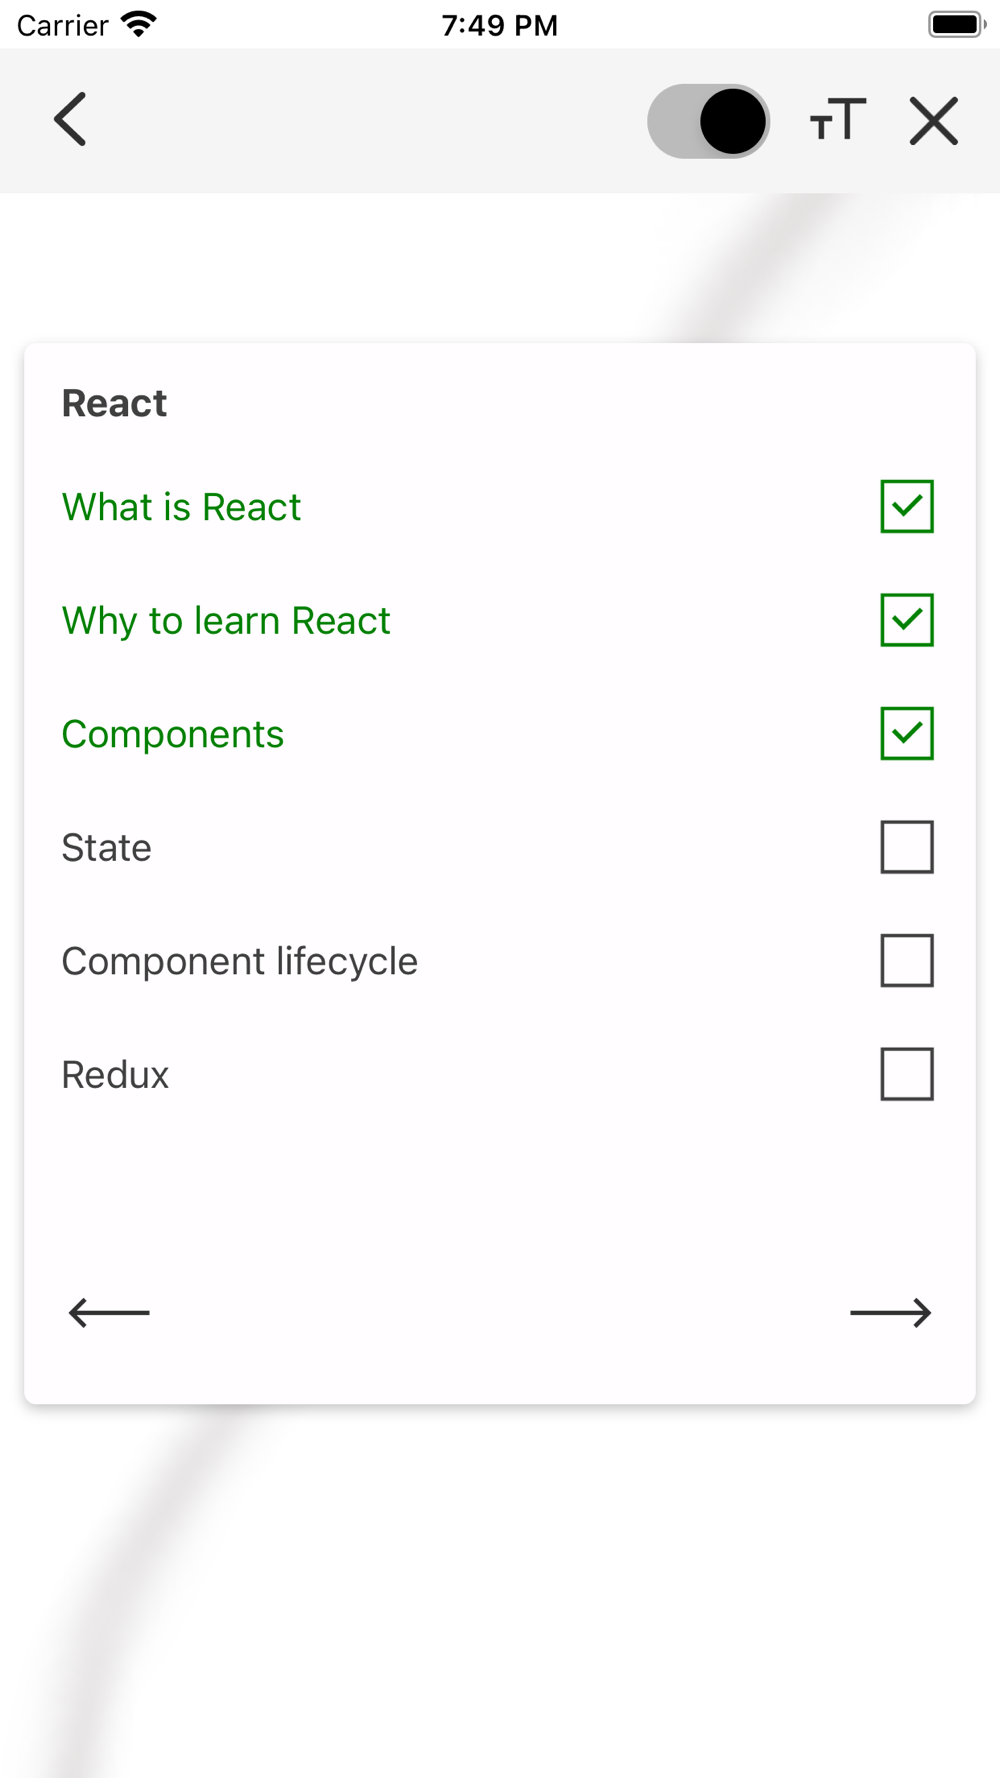Go to next card with right arrow
1000x1778 pixels.
pos(890,1312)
